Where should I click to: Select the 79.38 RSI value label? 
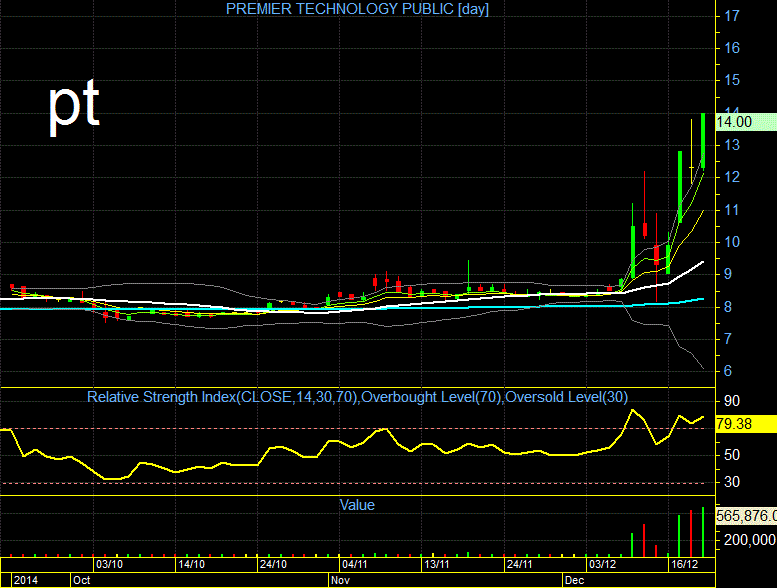point(746,424)
